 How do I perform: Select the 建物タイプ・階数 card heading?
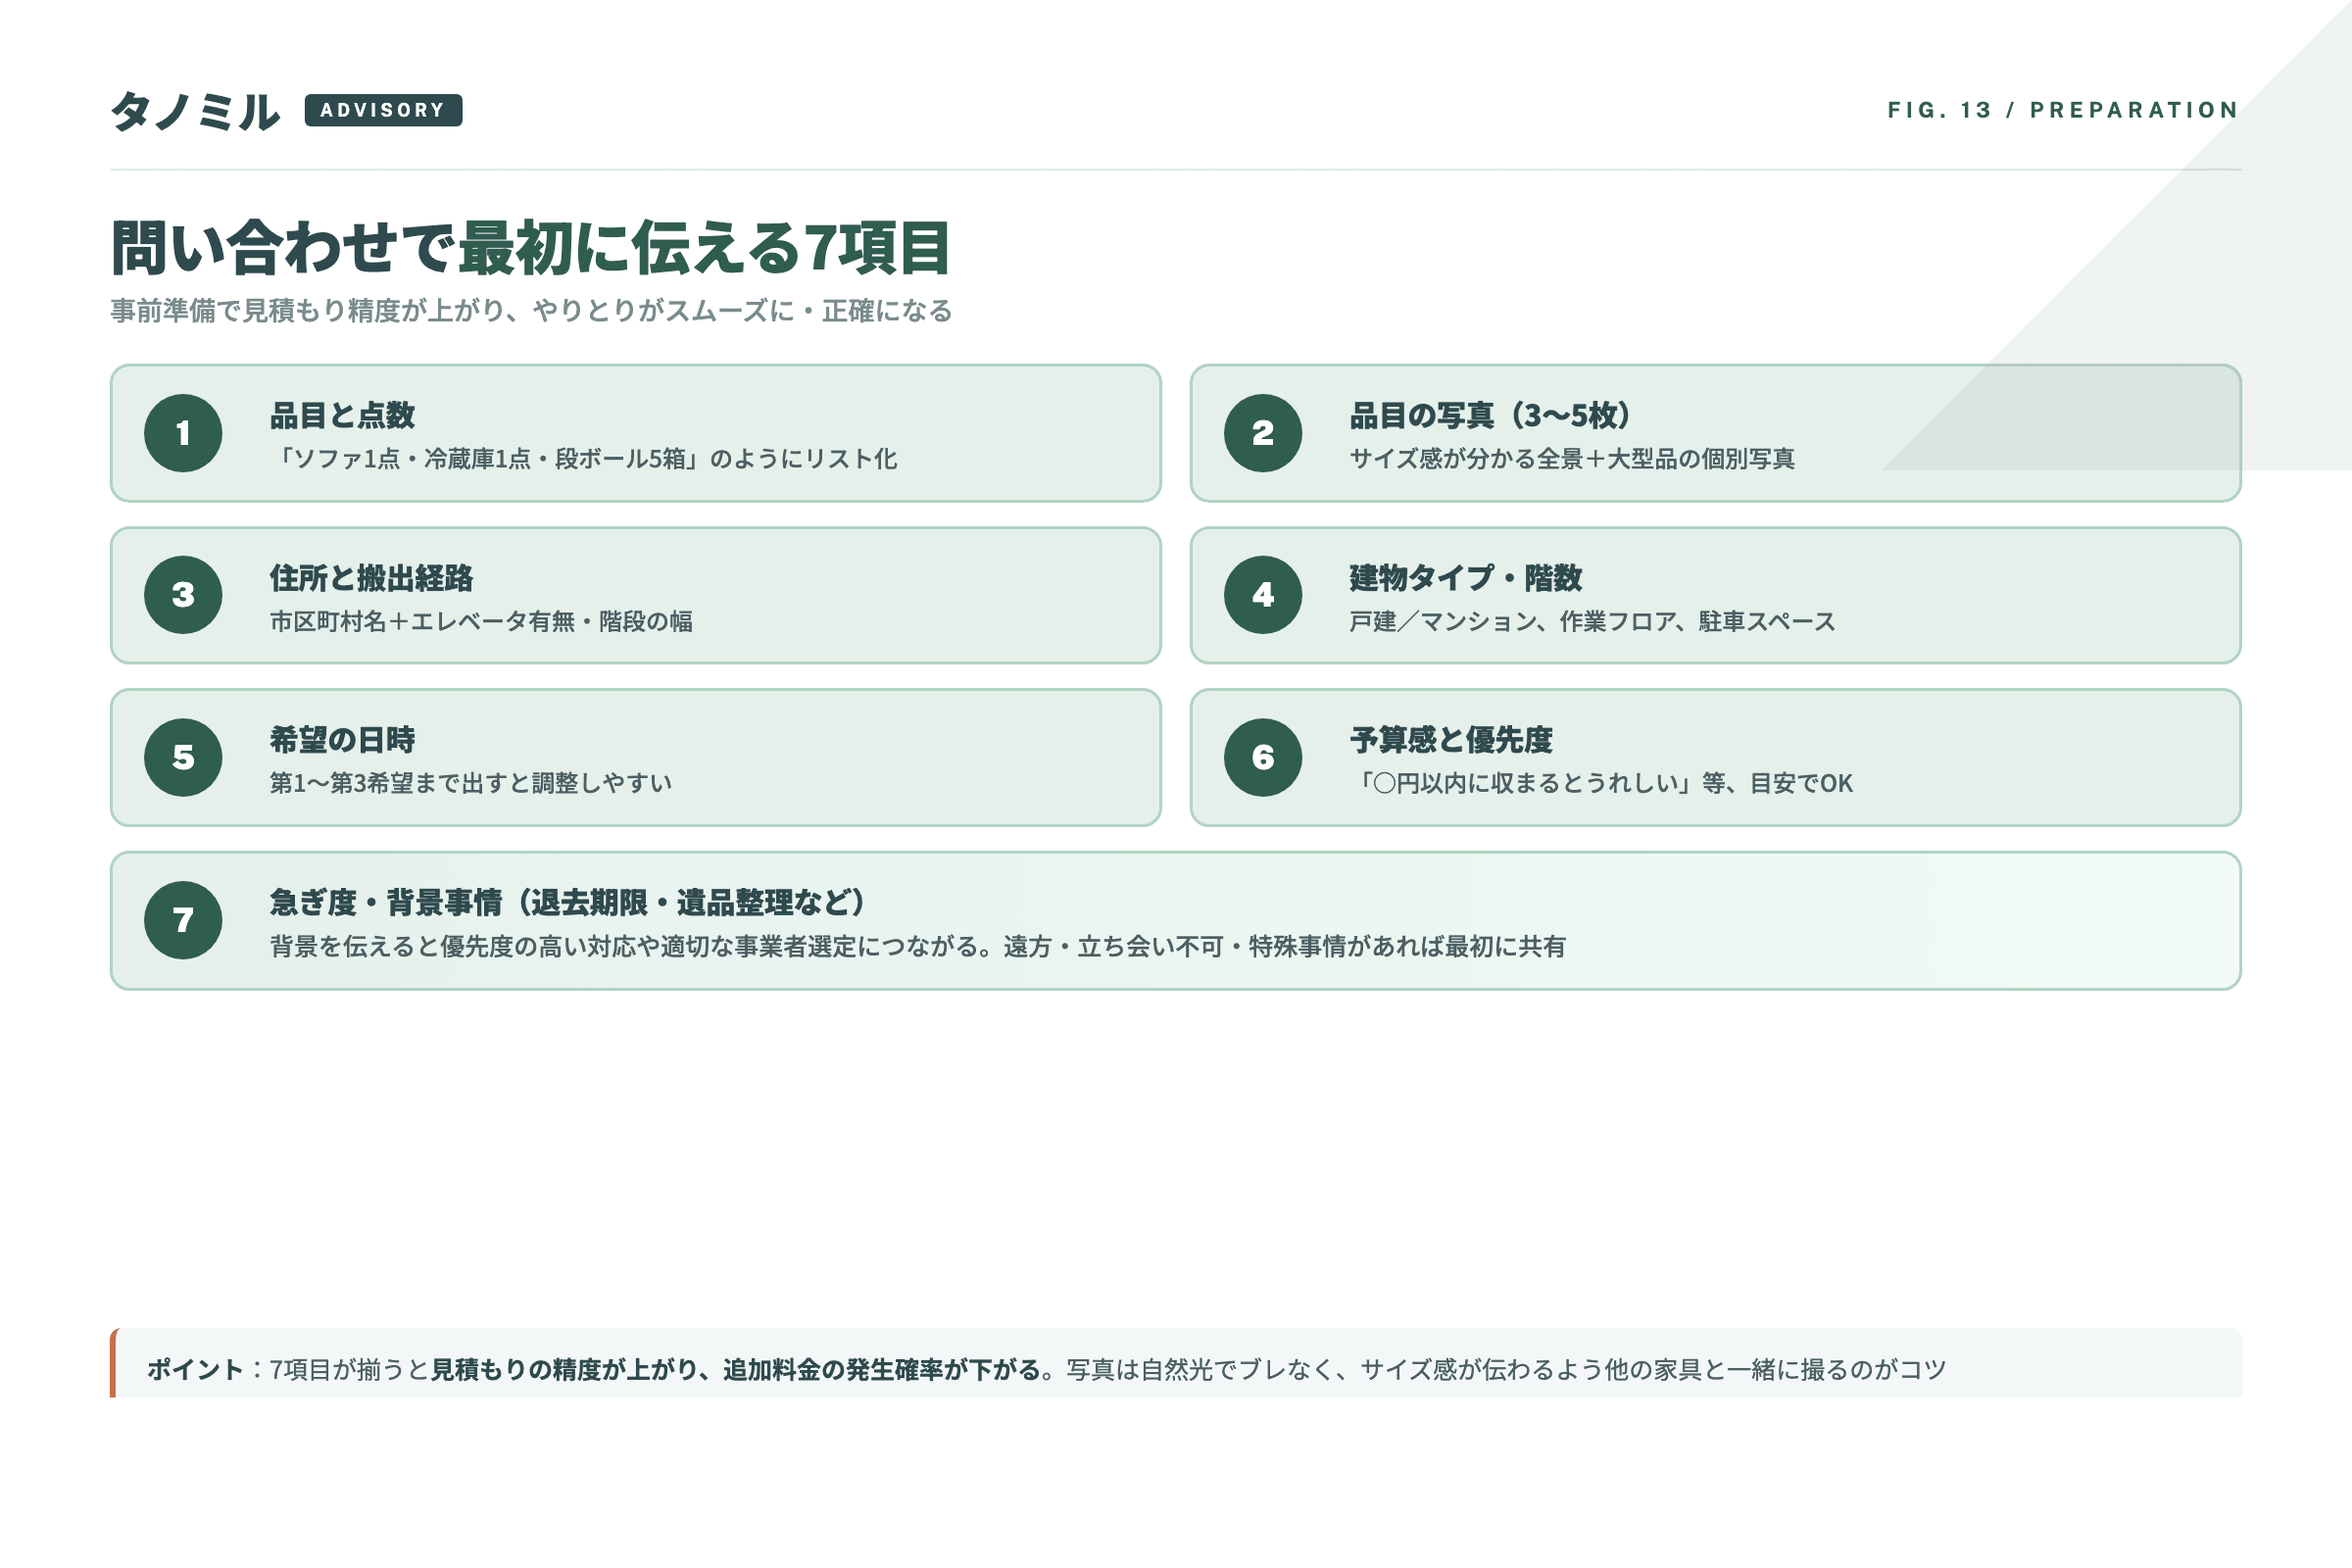point(1465,578)
